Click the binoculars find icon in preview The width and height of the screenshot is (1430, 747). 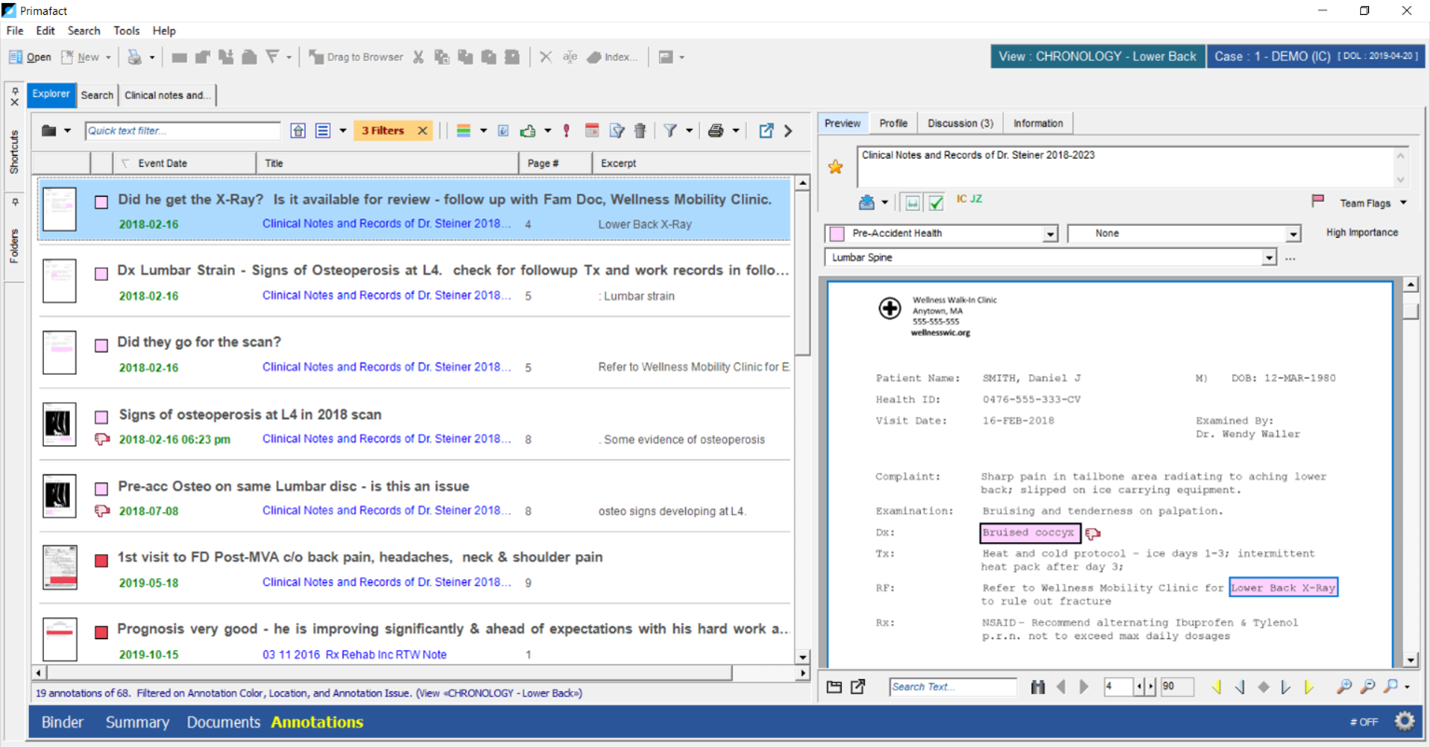click(1037, 687)
